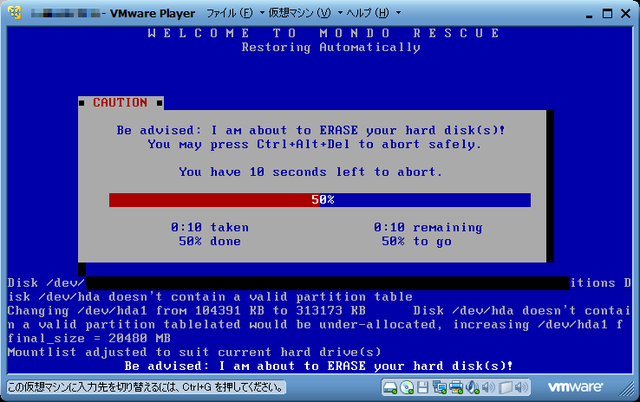
Task: Click the '50% to go' label
Action: pyautogui.click(x=417, y=241)
